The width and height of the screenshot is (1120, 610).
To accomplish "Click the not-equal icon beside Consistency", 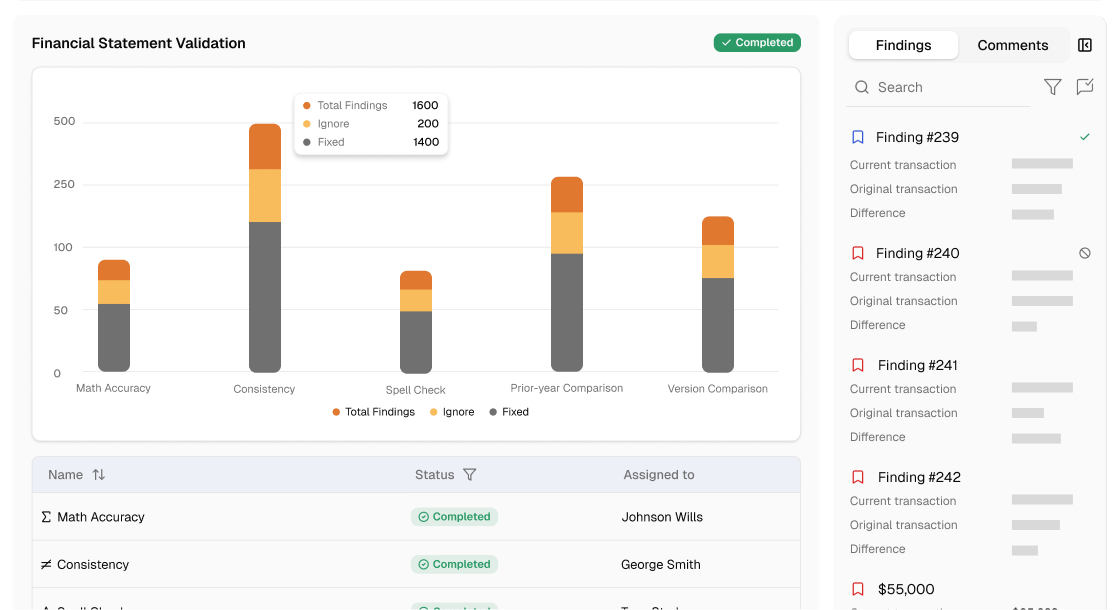I will pos(45,564).
